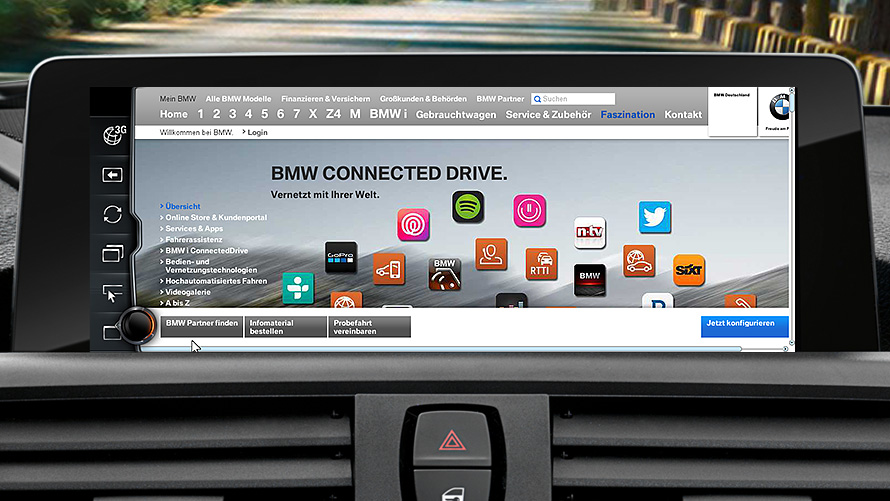Tap the 3G globe browser icon
Viewport: 890px width, 501px height.
click(x=114, y=134)
